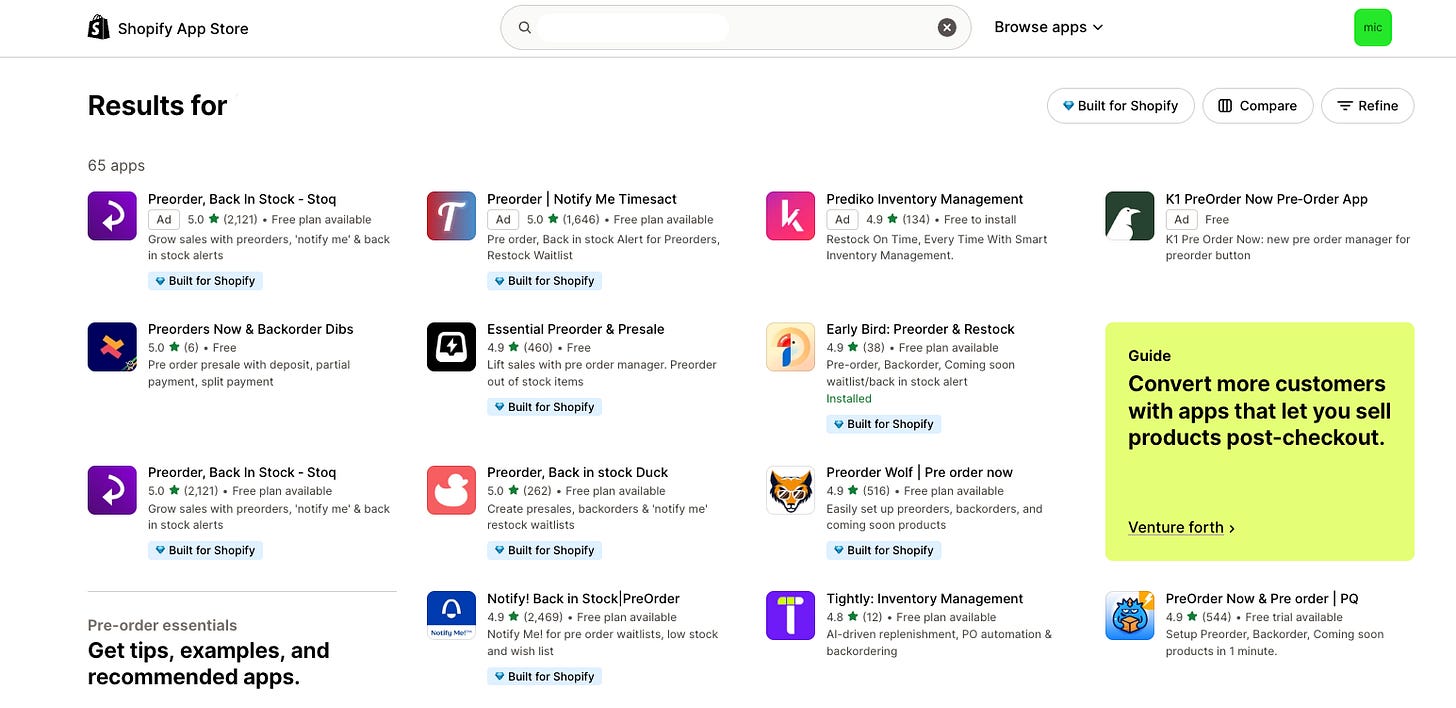Click the Notify! Back in Stock app icon
Image resolution: width=1456 pixels, height=708 pixels.
click(450, 615)
